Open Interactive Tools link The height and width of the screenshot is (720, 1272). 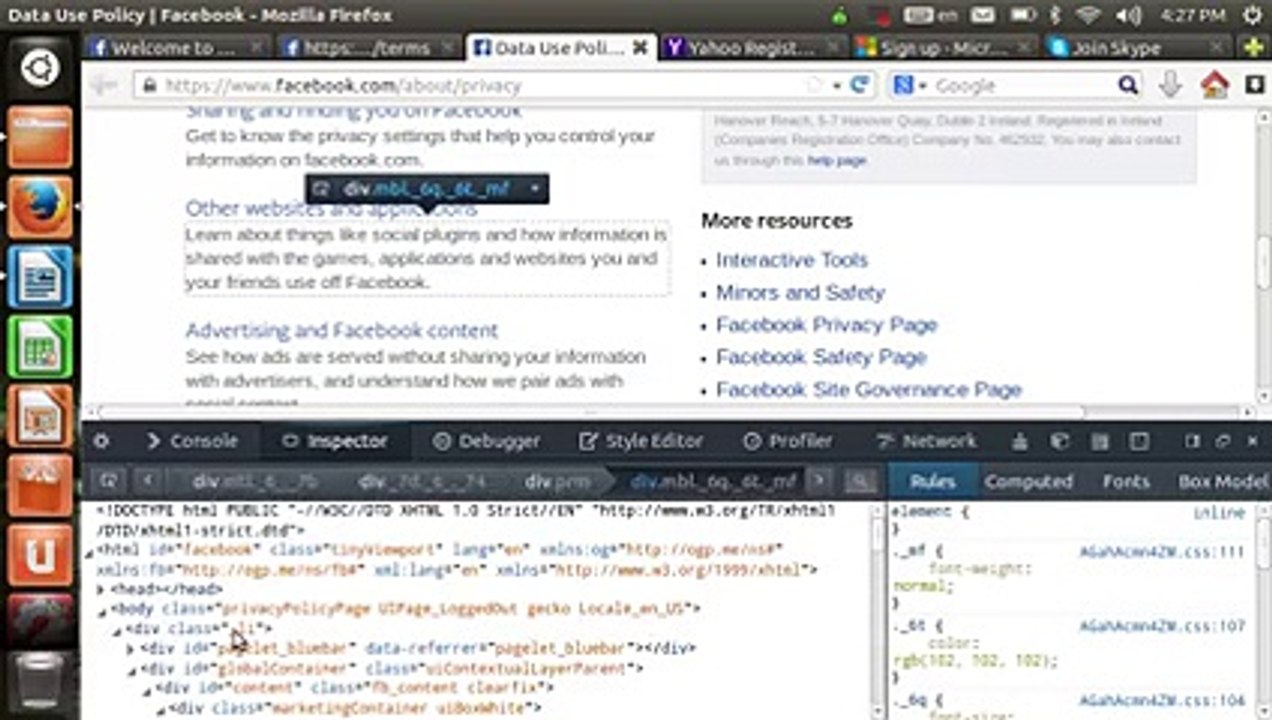792,260
